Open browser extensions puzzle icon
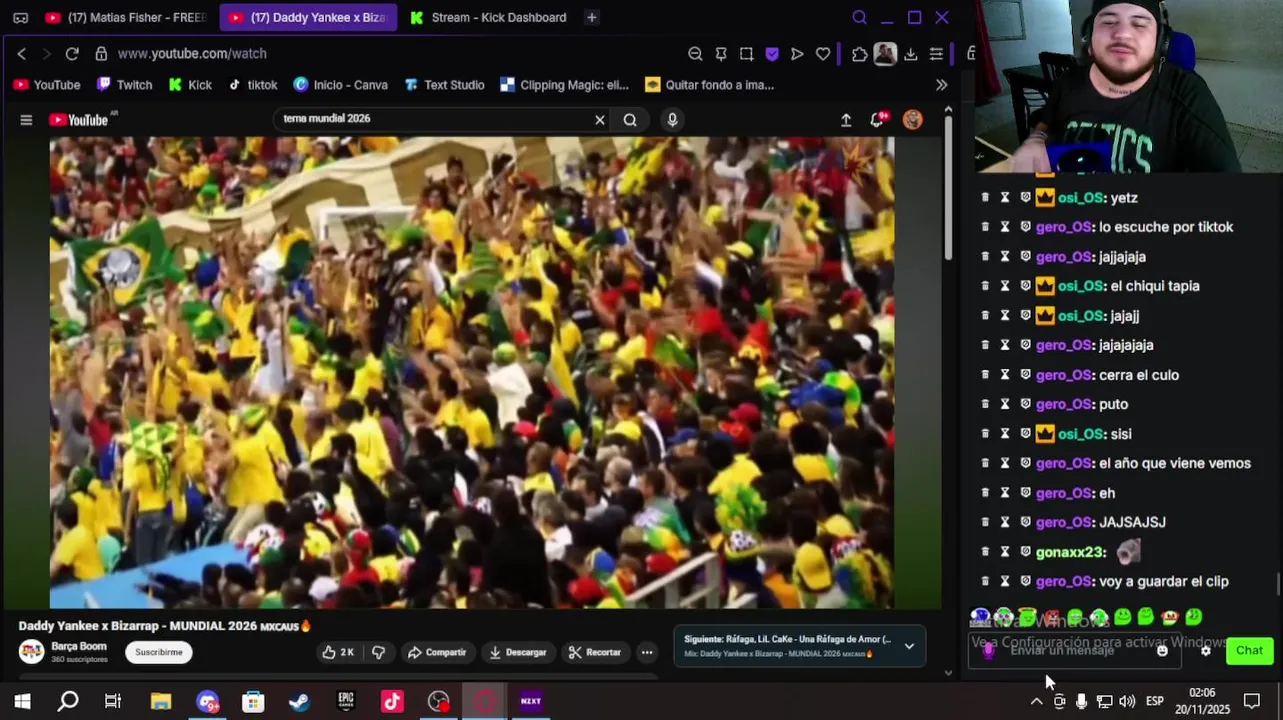 tap(860, 54)
